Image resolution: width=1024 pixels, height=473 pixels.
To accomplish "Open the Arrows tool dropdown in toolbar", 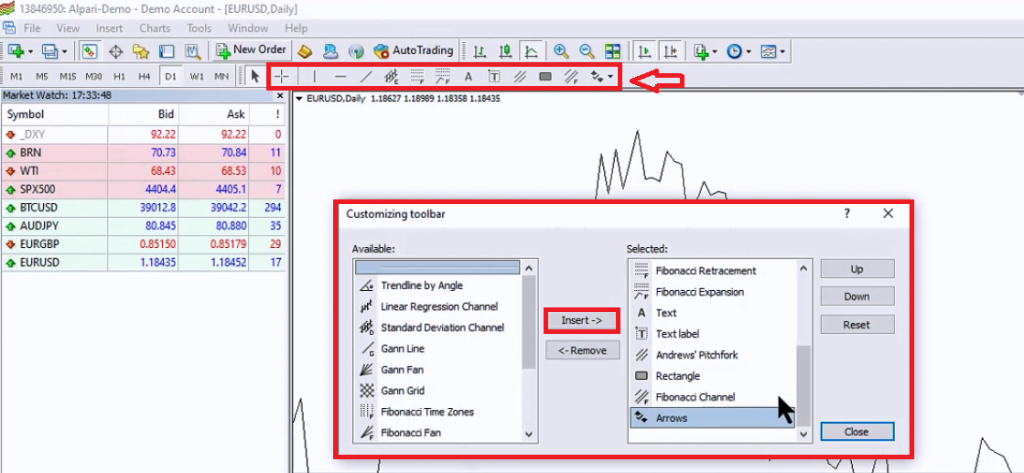I will pyautogui.click(x=609, y=76).
